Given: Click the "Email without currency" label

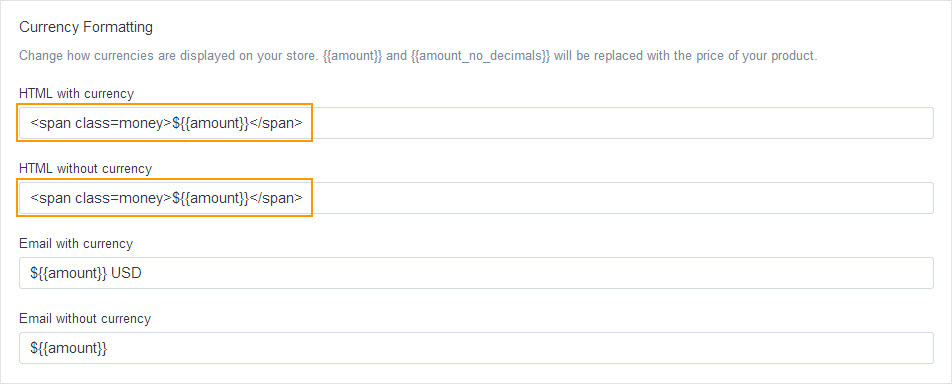Looking at the screenshot, I should click(x=85, y=318).
